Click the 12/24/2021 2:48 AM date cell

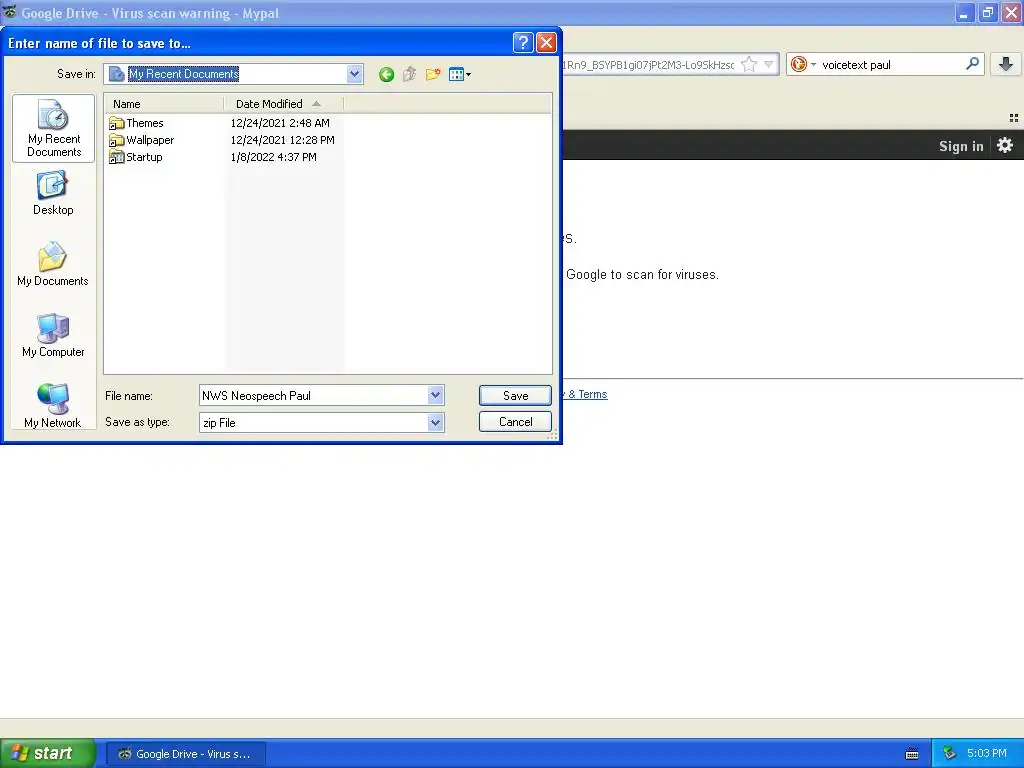[280, 123]
